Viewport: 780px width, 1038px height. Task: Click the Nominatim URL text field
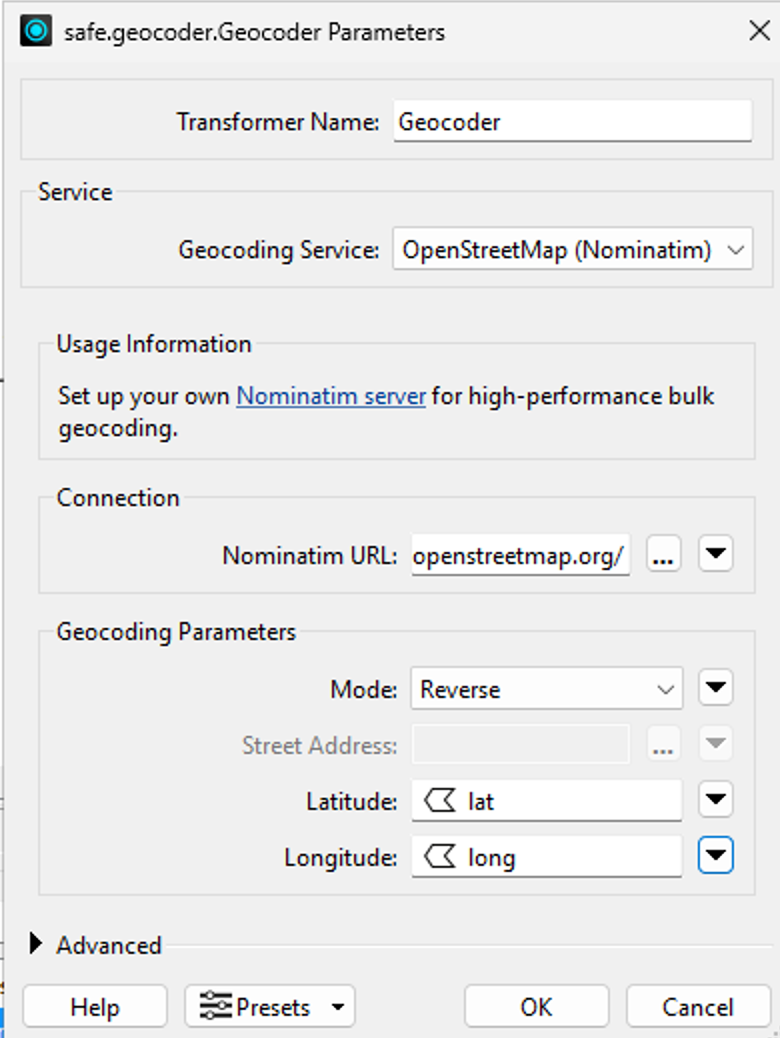click(520, 555)
